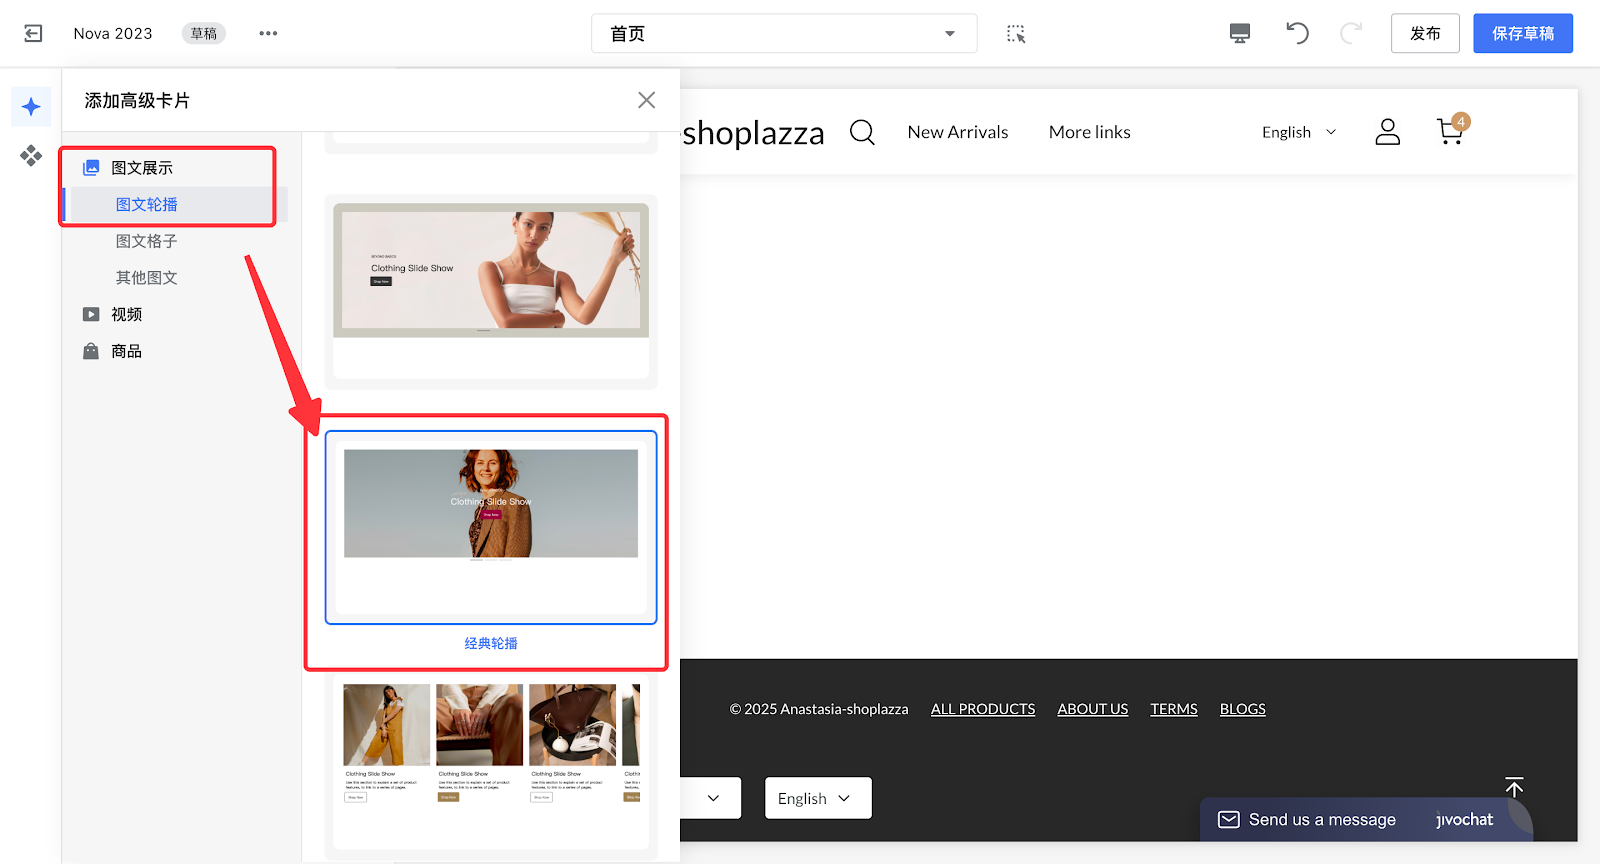Screen dimensions: 1600x864
Task: Open the ALL PRODUCTS footer link
Action: coord(983,709)
